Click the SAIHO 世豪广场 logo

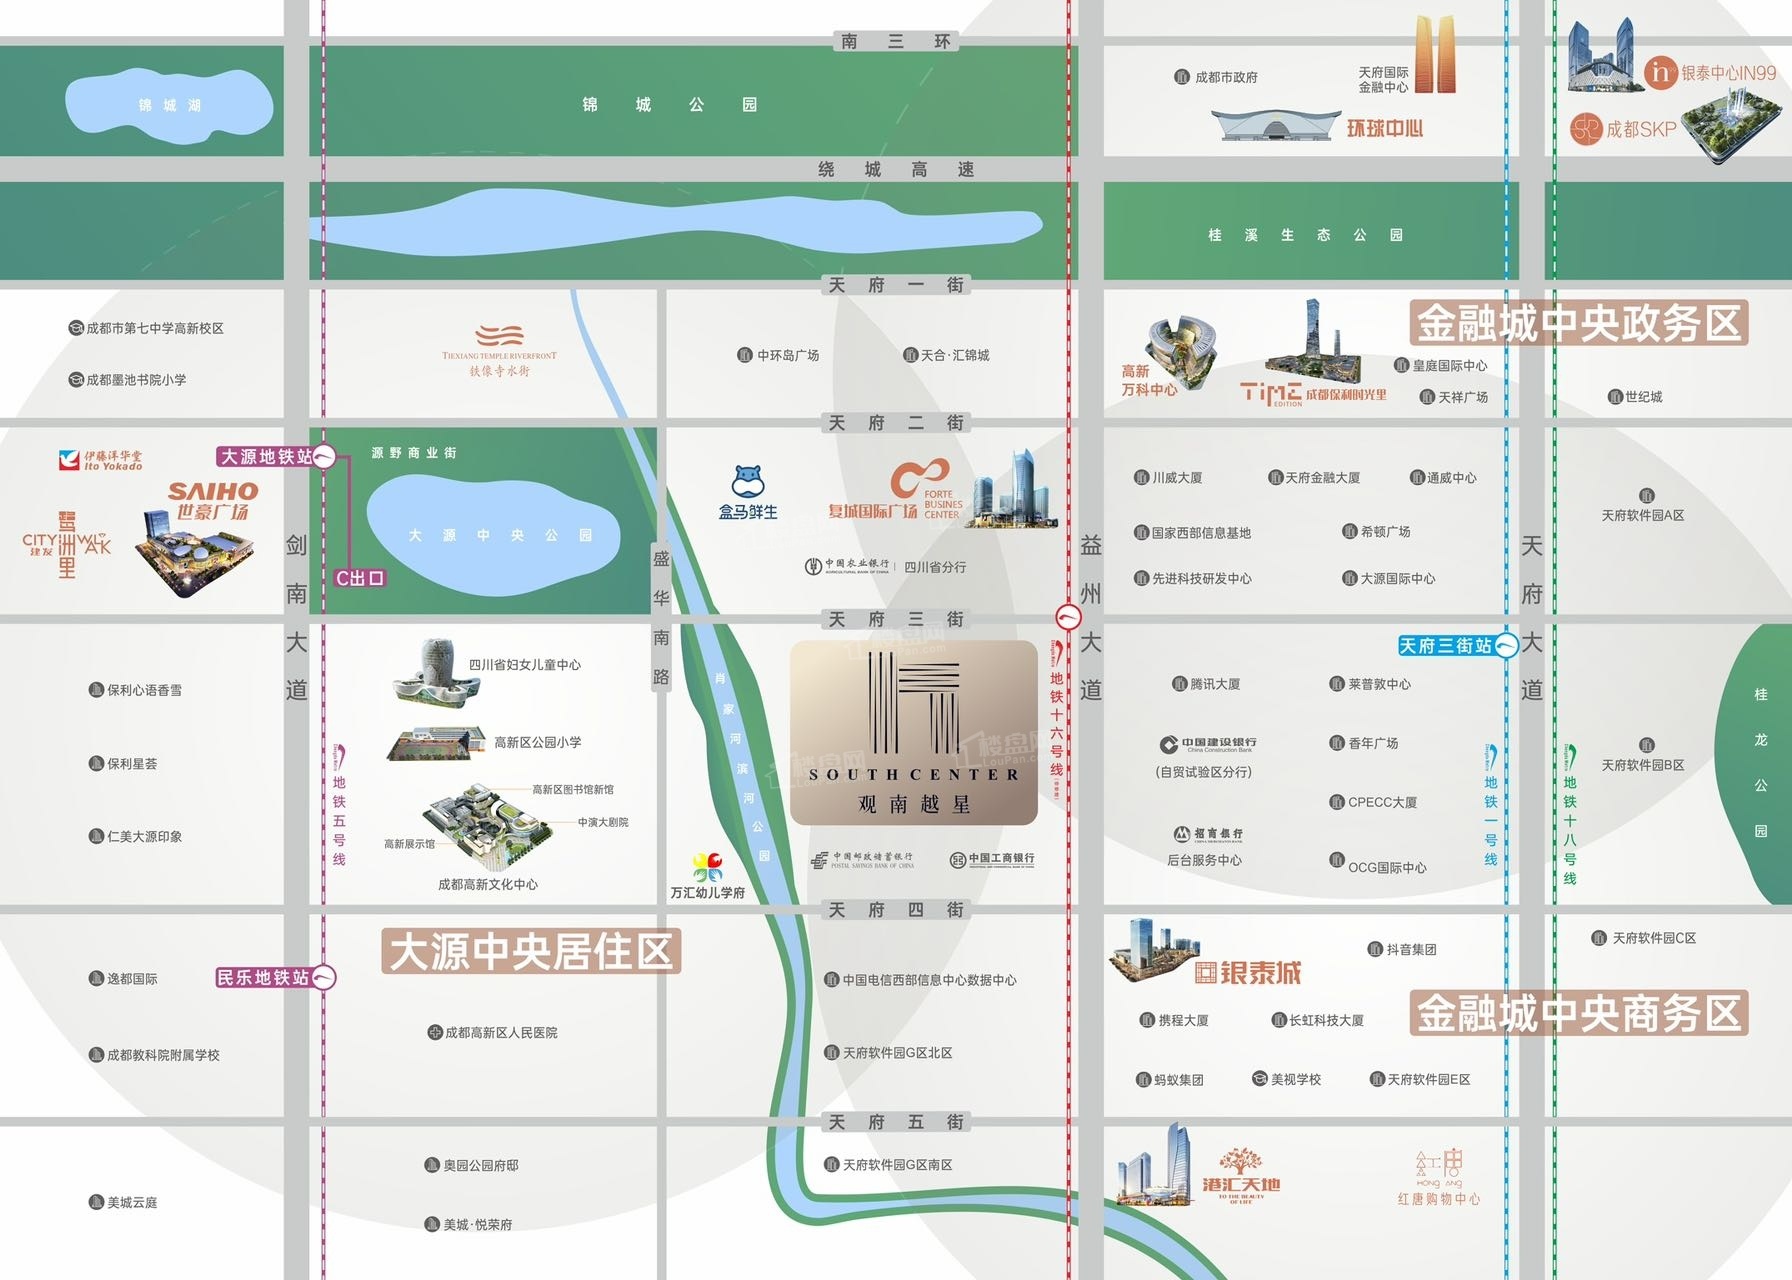tap(212, 501)
